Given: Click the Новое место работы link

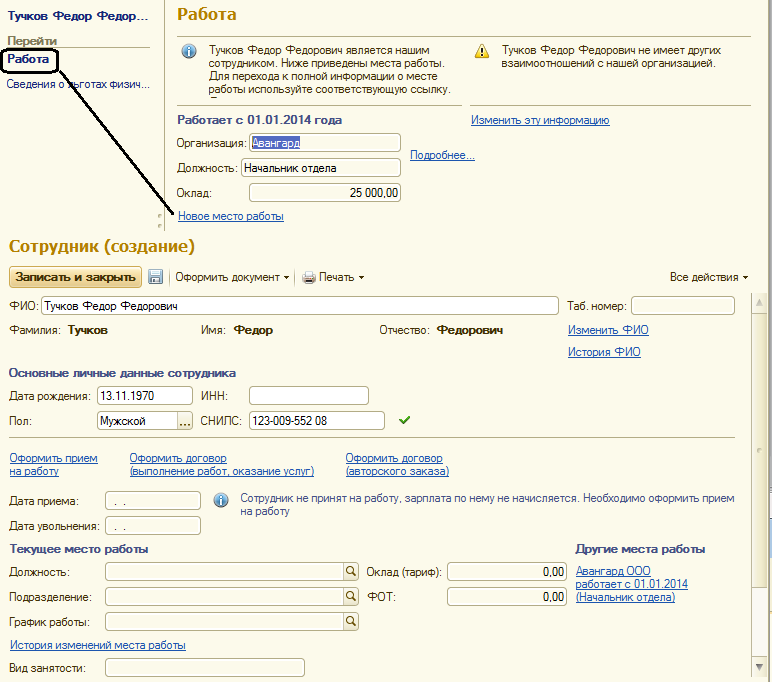Looking at the screenshot, I should point(230,216).
